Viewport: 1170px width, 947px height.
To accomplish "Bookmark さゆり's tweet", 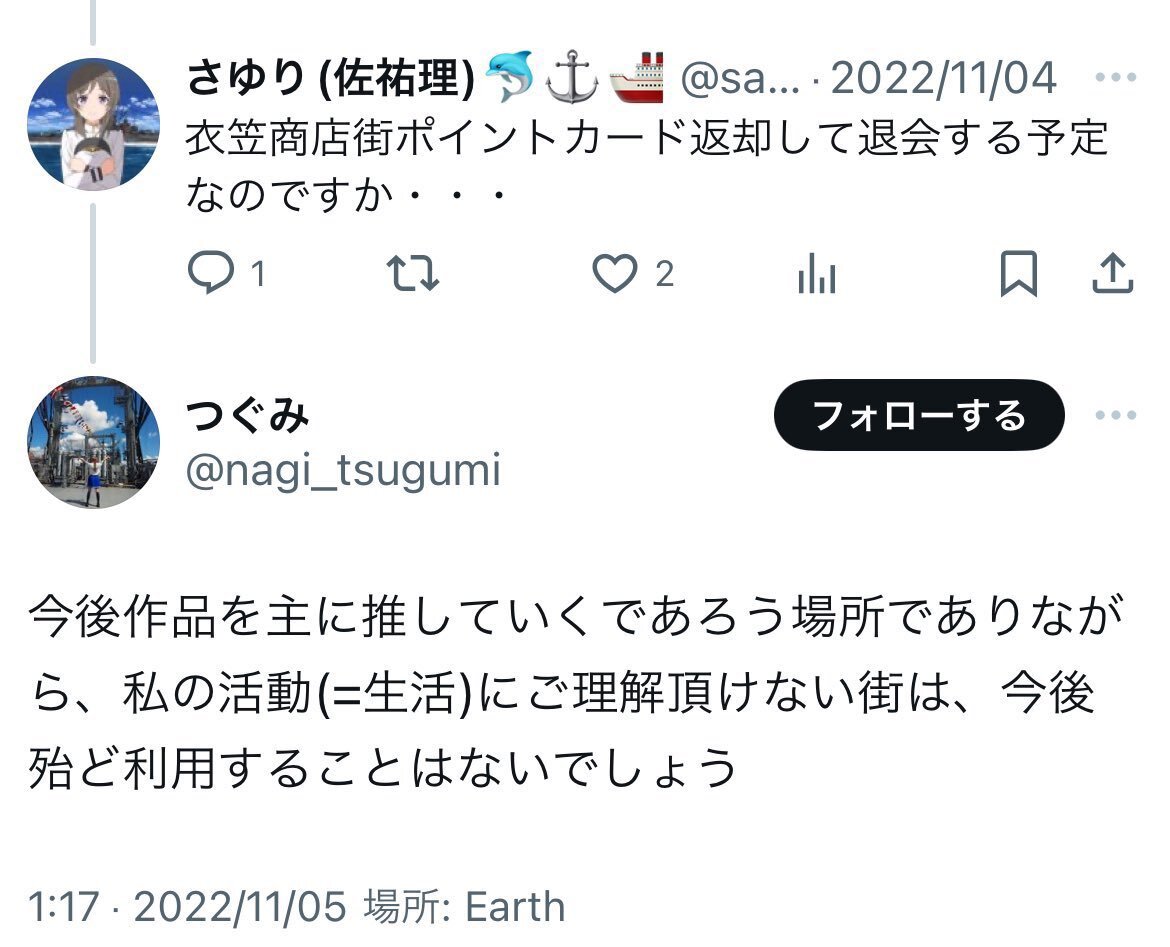I will 1019,274.
